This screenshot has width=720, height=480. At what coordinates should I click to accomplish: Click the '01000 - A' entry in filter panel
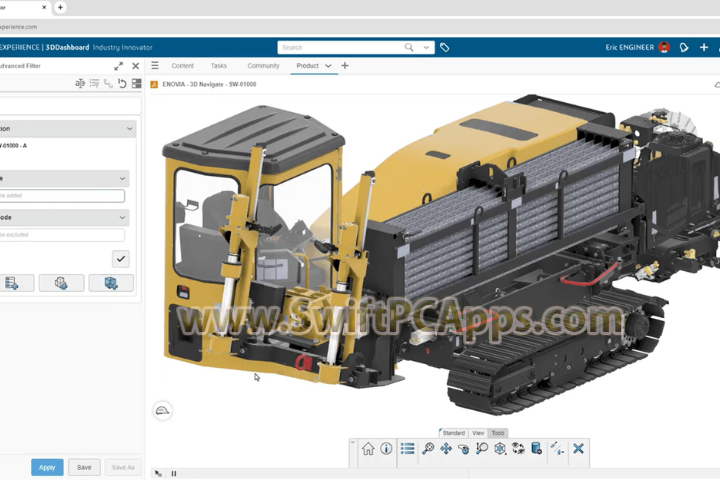pyautogui.click(x=14, y=146)
